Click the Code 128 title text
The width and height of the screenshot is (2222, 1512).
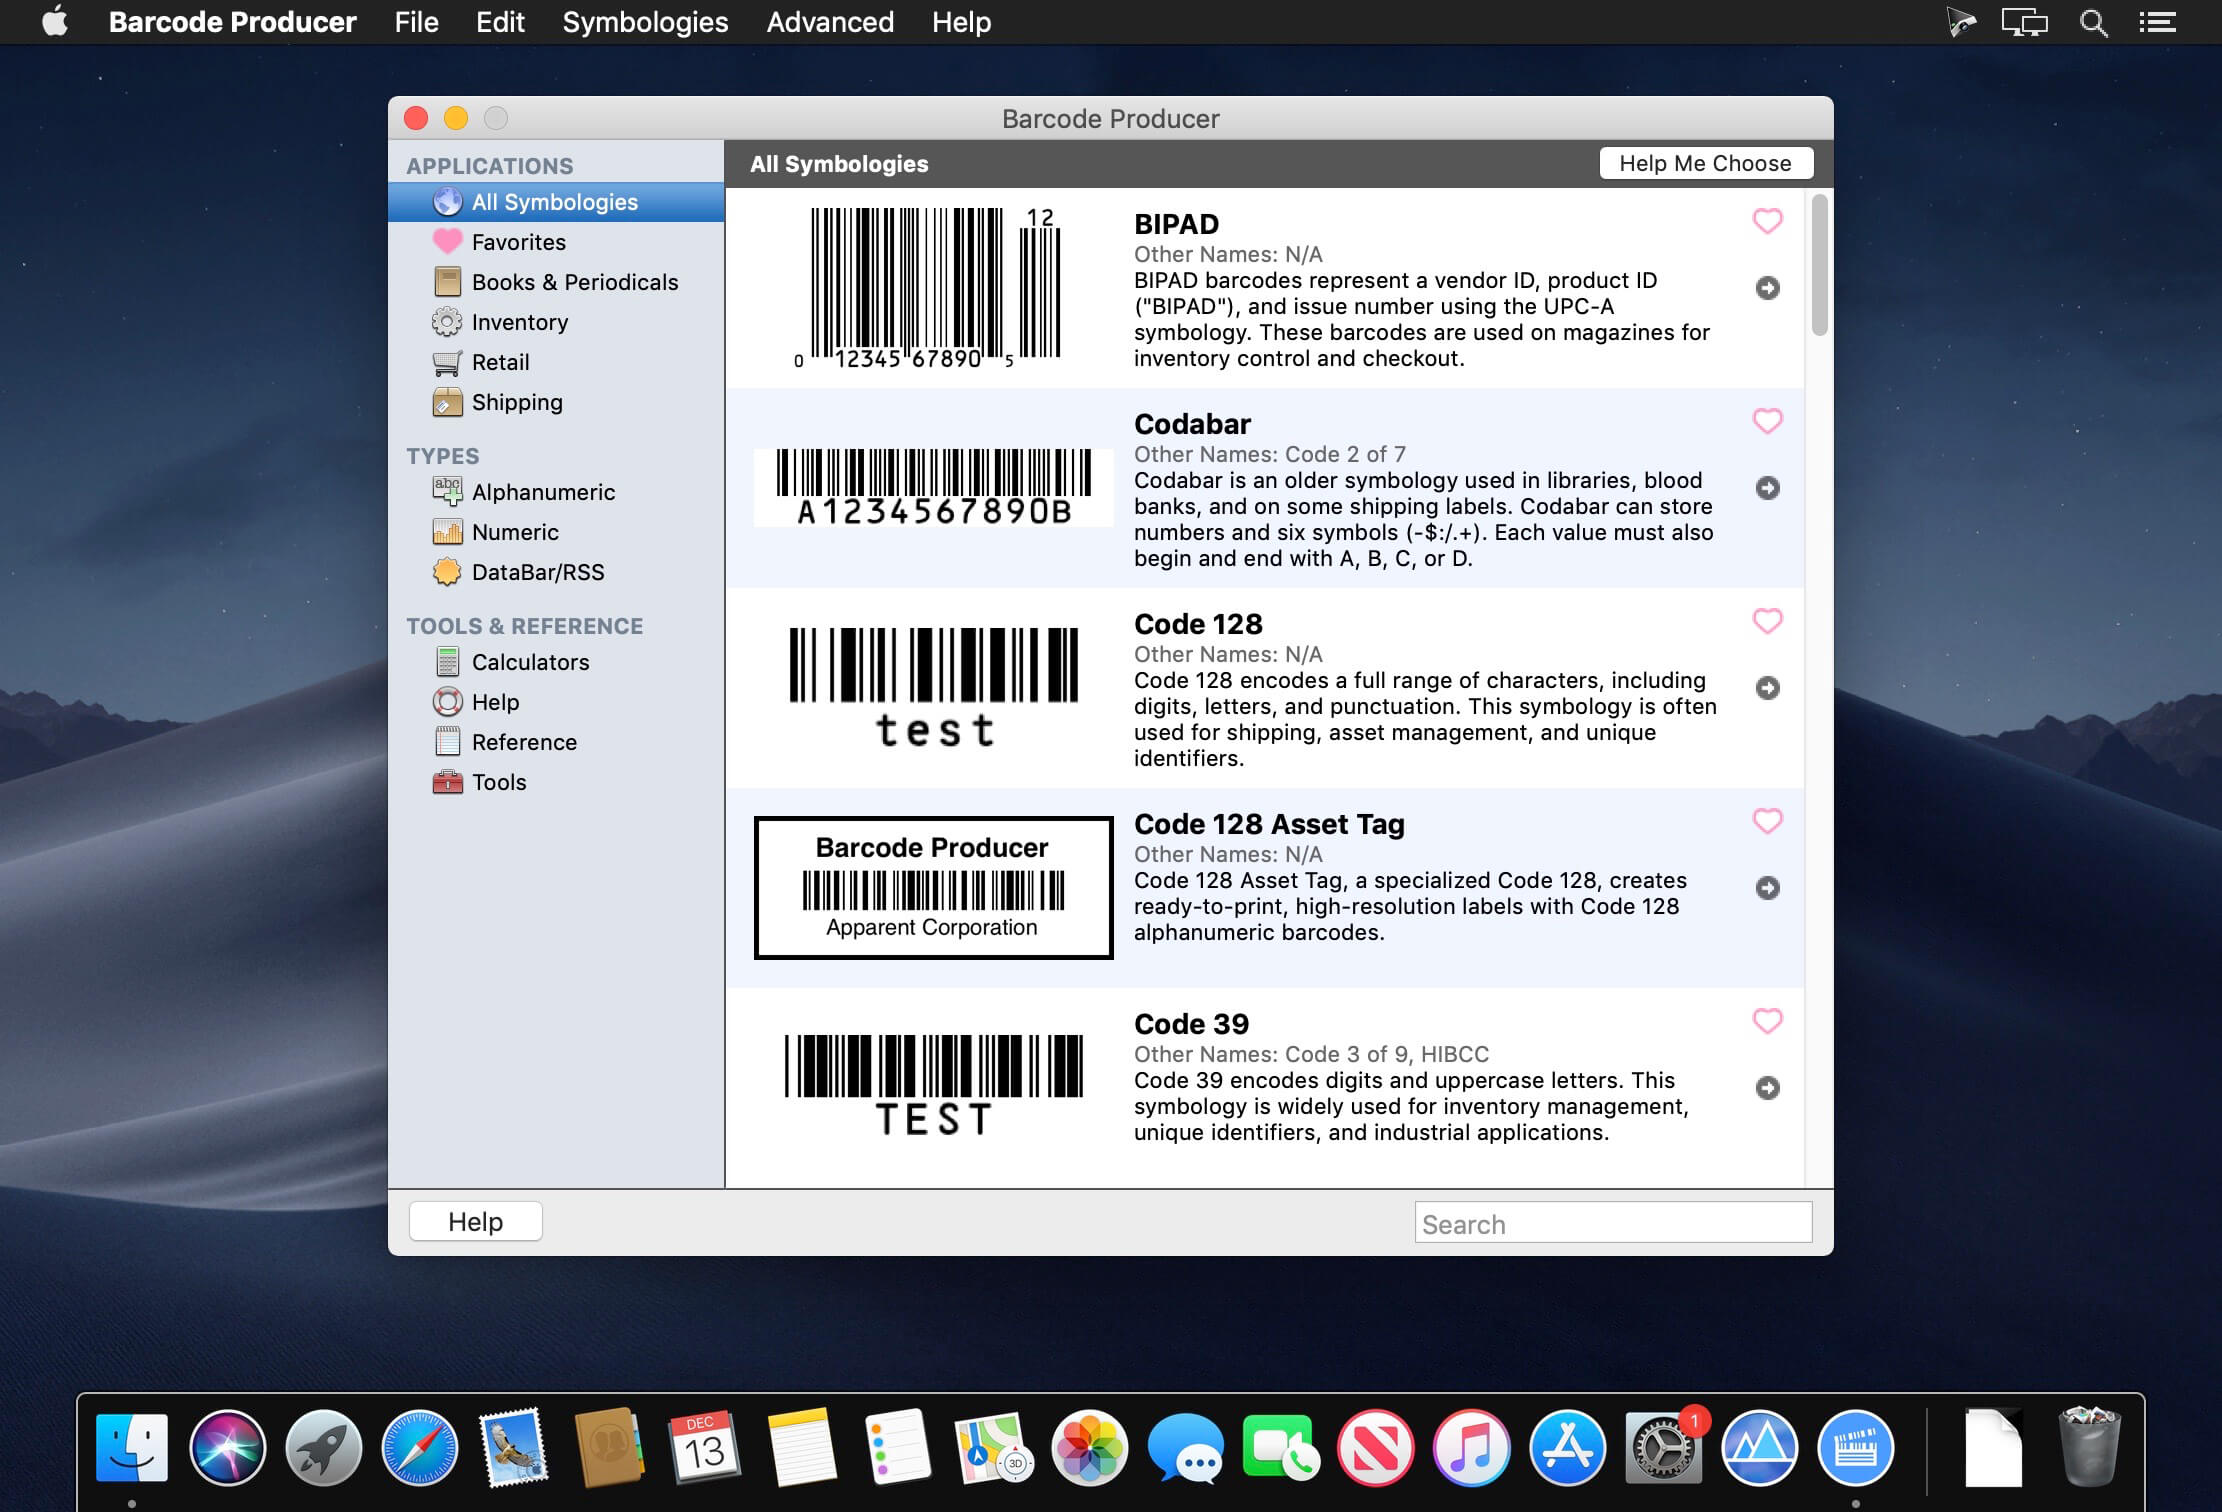tap(1198, 624)
